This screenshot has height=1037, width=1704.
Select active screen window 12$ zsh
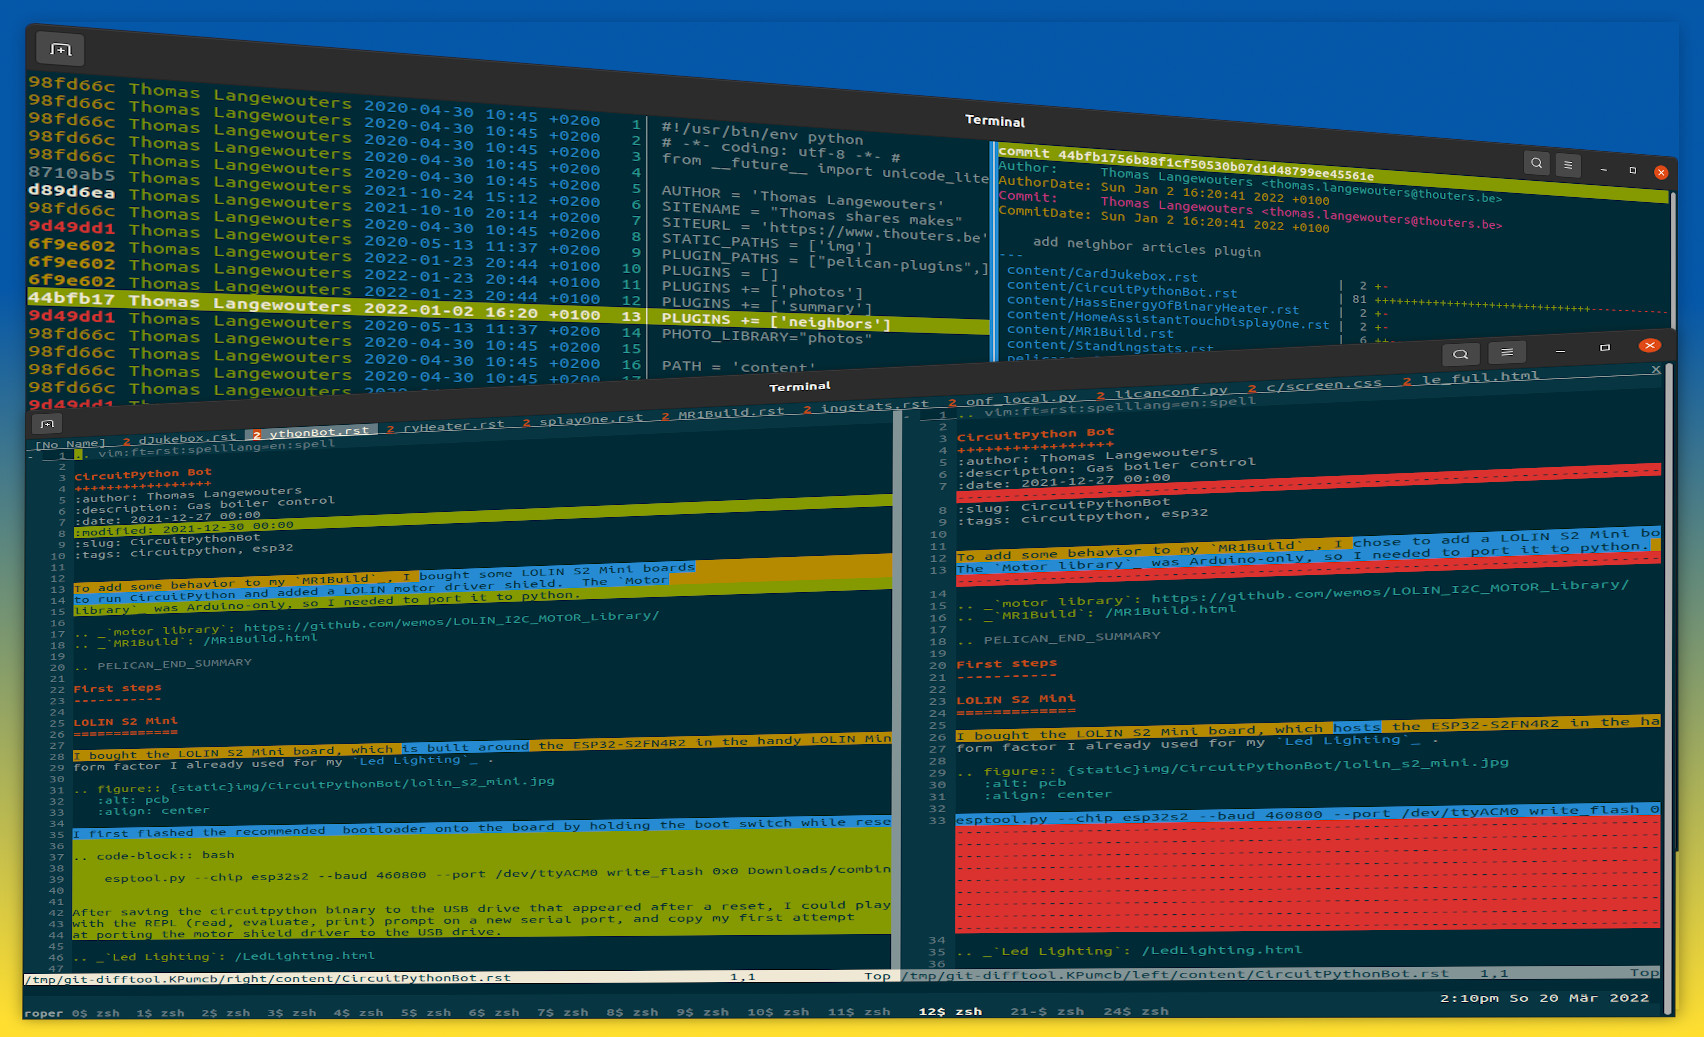pyautogui.click(x=950, y=1012)
